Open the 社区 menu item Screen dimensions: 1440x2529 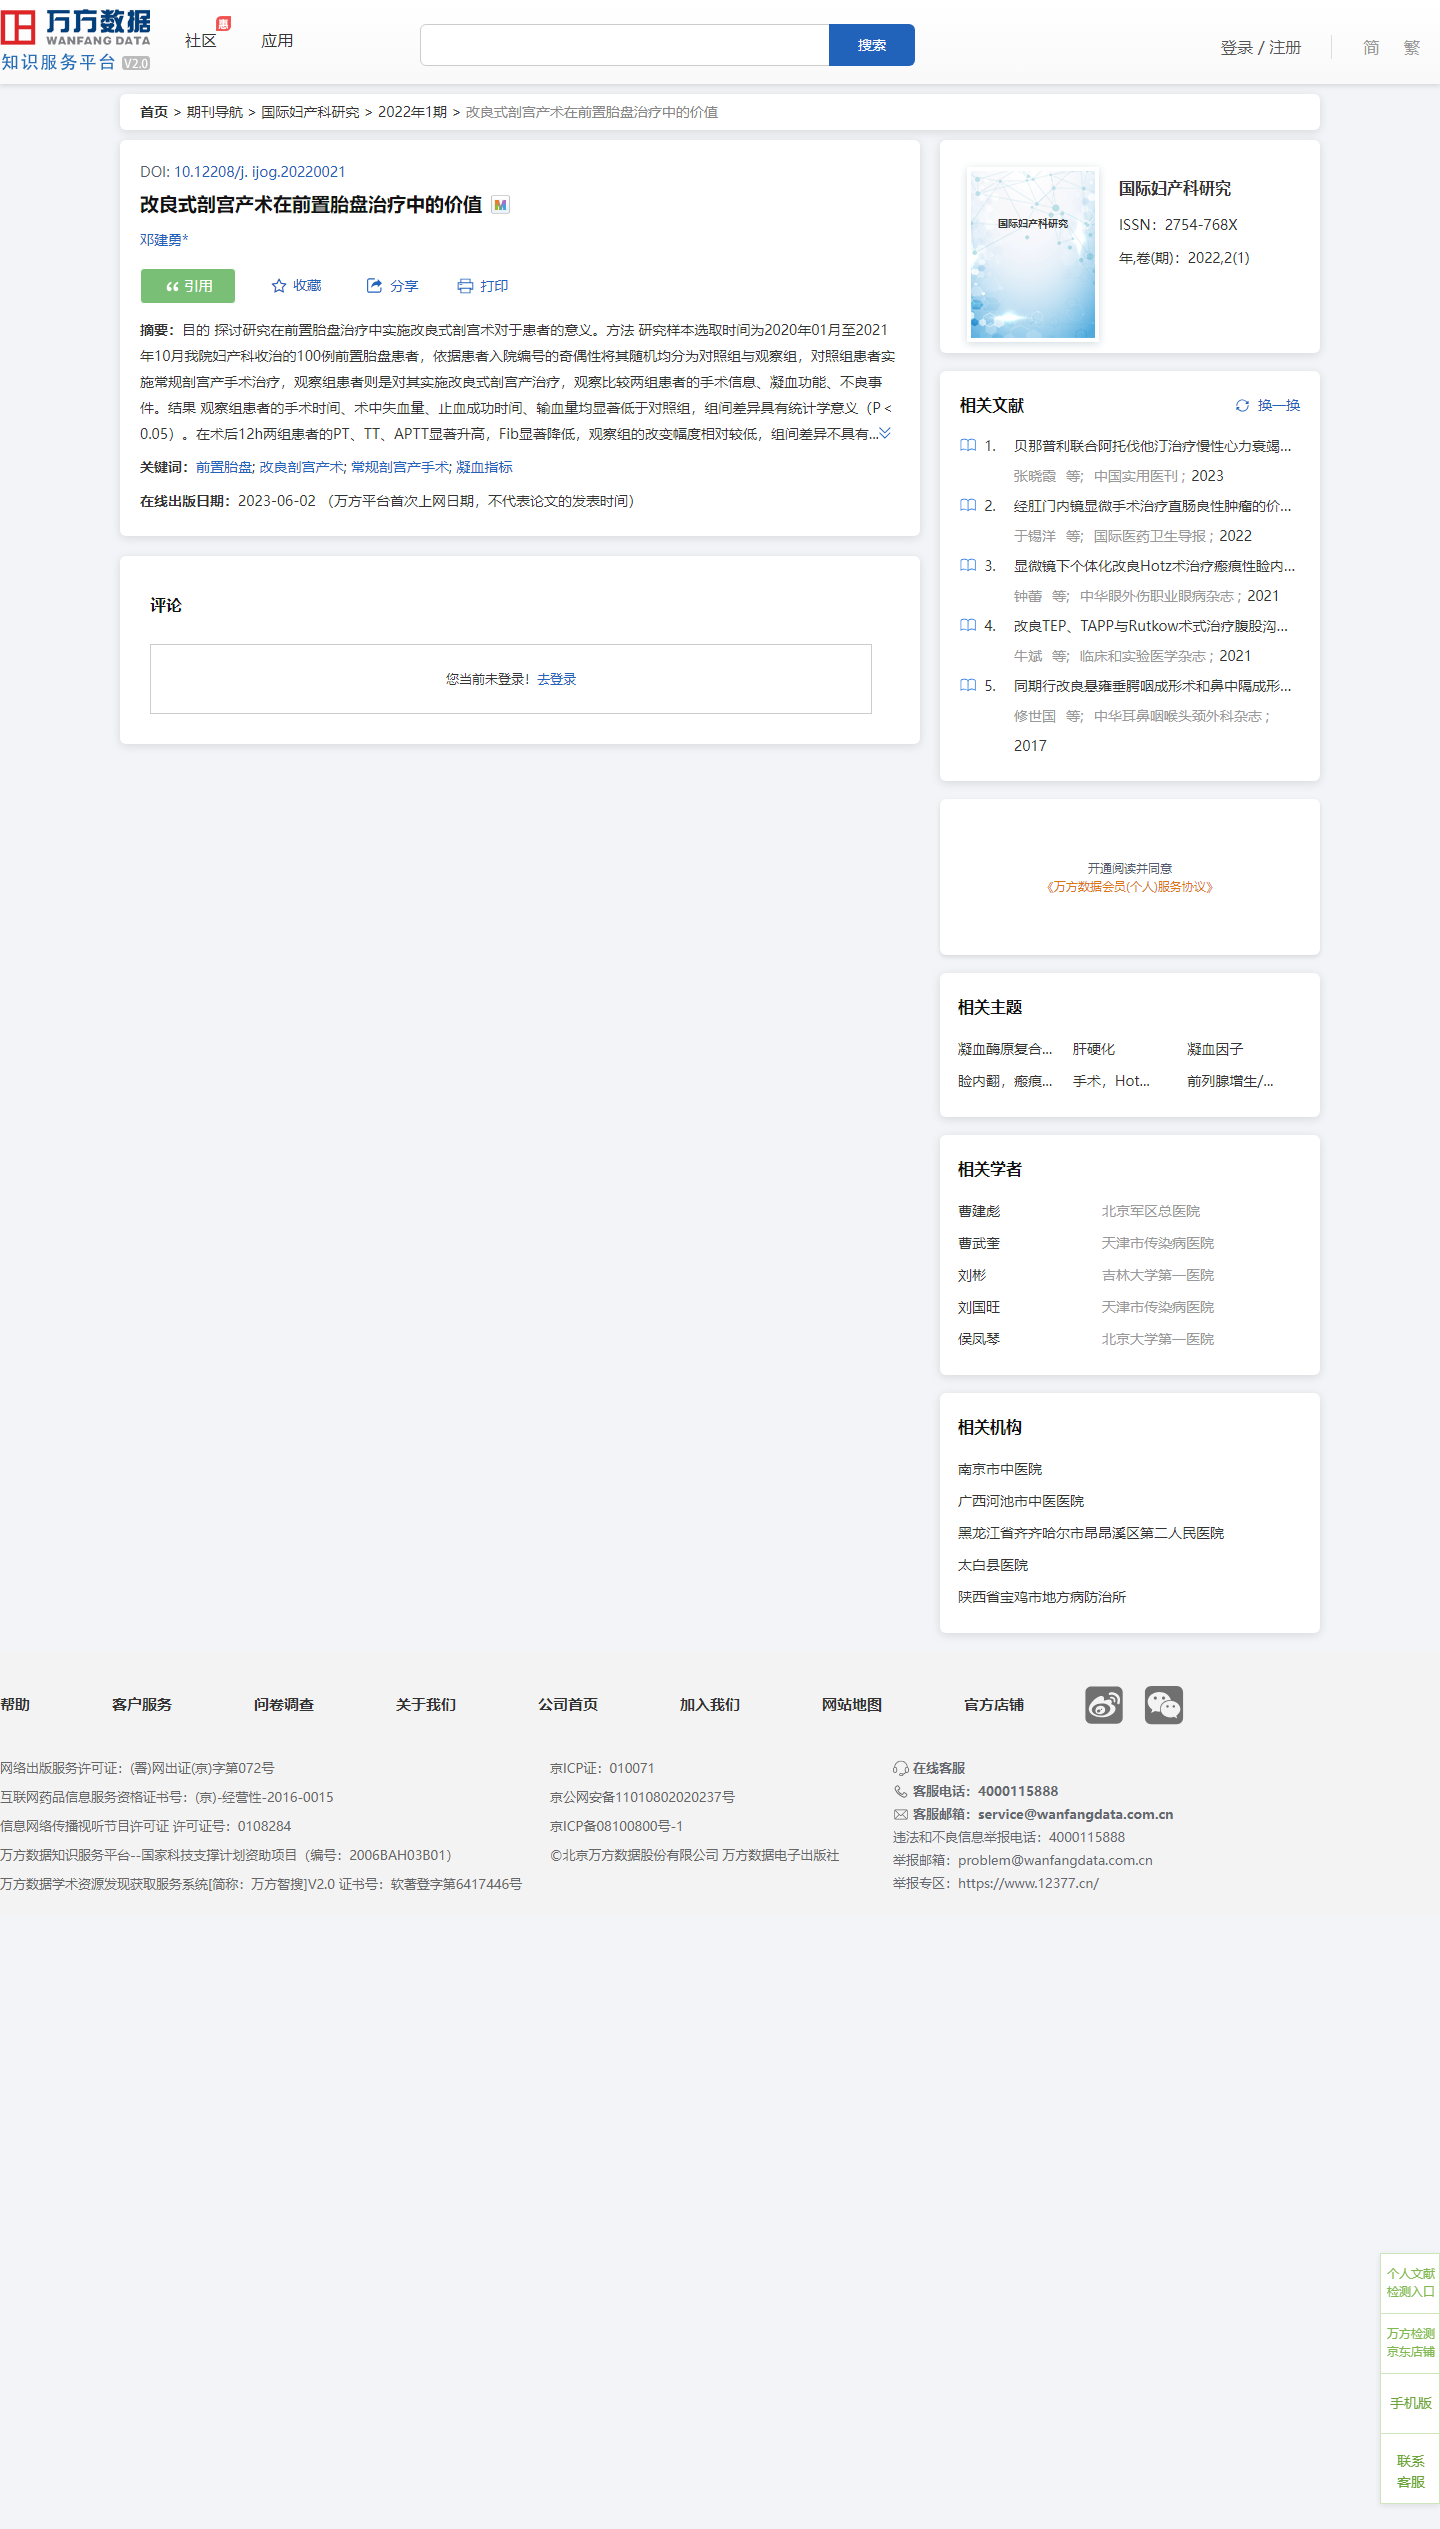pos(201,41)
